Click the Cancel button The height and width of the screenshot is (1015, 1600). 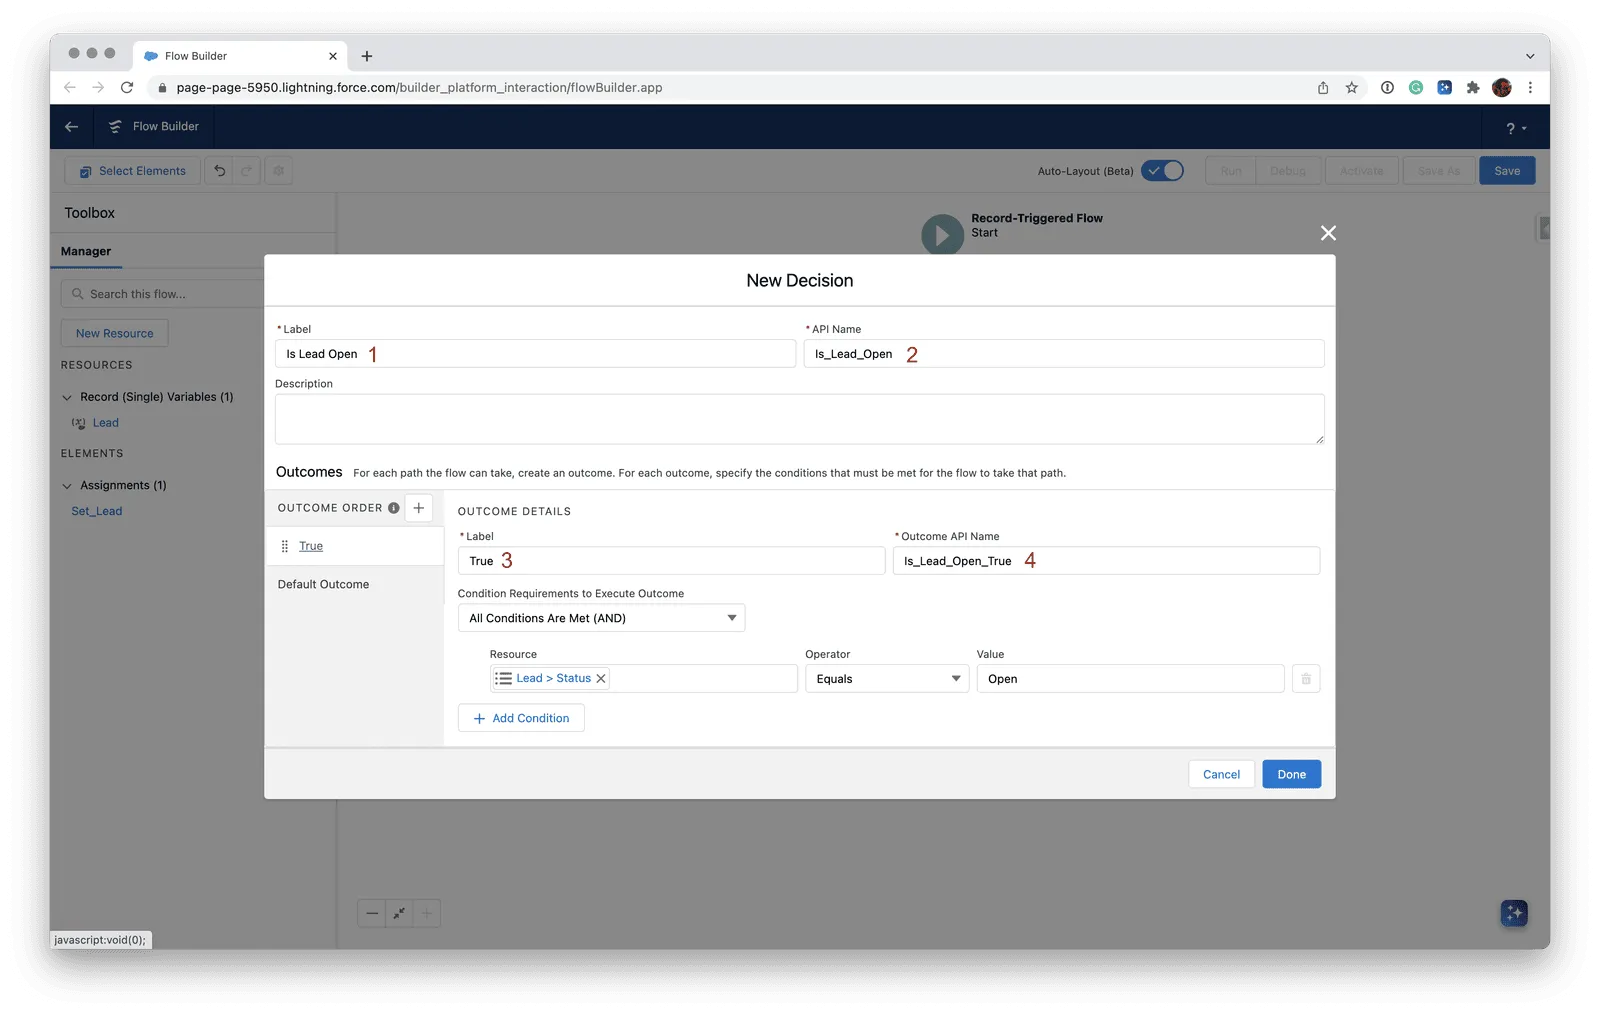1221,774
